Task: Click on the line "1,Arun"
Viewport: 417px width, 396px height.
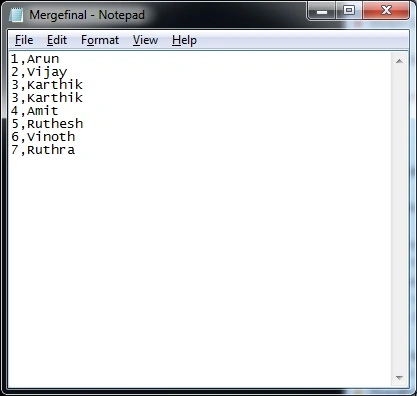Action: coord(35,59)
